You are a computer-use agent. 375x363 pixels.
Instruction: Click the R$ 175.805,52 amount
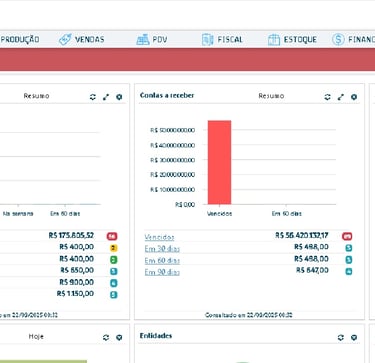[x=71, y=236]
